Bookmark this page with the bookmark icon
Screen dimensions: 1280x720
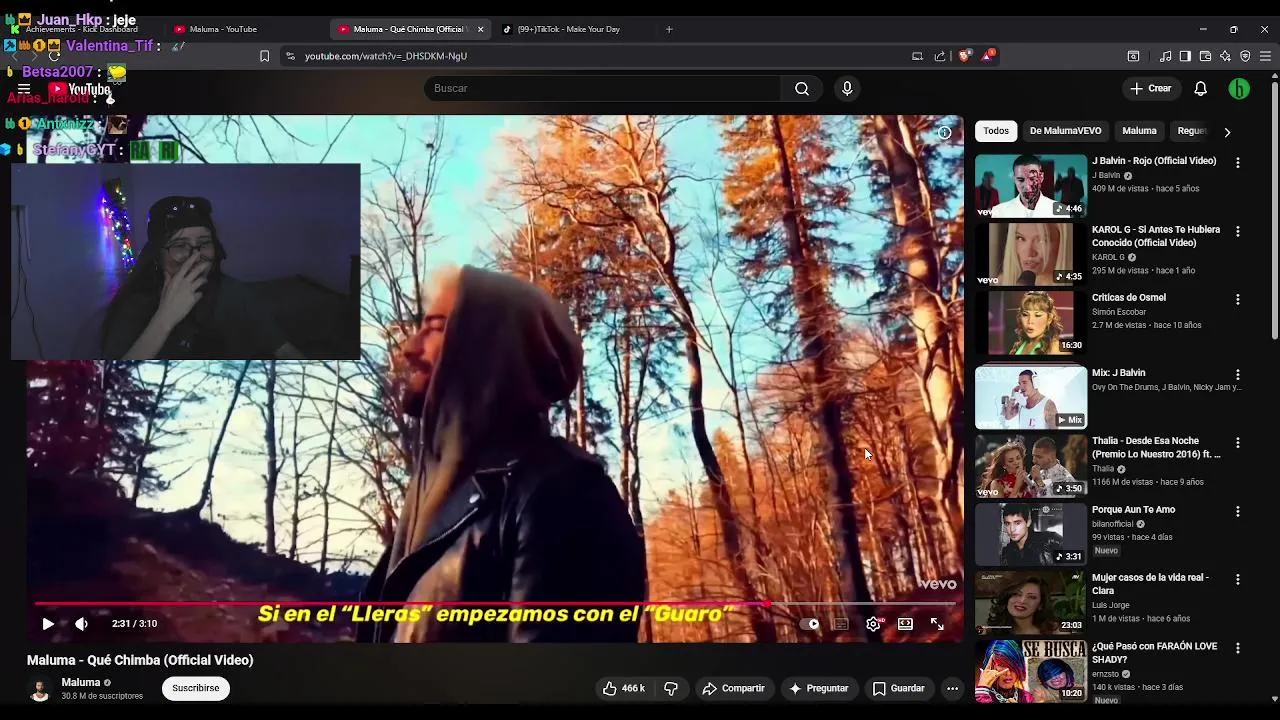(264, 56)
